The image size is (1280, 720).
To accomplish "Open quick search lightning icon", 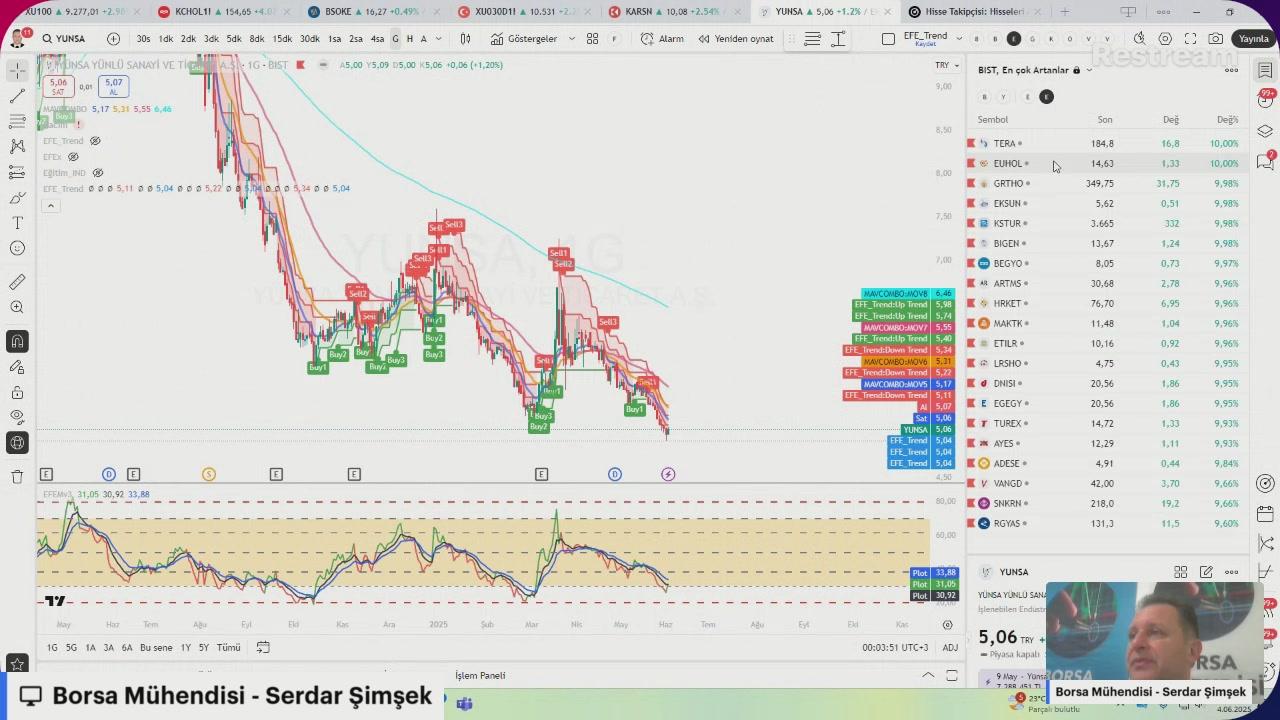I will click(1139, 39).
